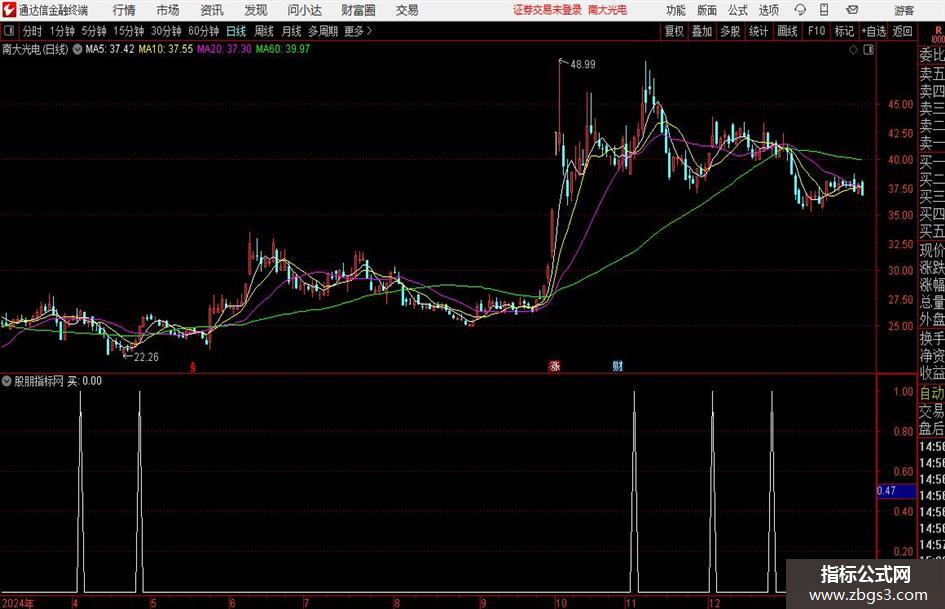Toggle the side panel icon at chart top-right
The image size is (945, 609).
[868, 50]
